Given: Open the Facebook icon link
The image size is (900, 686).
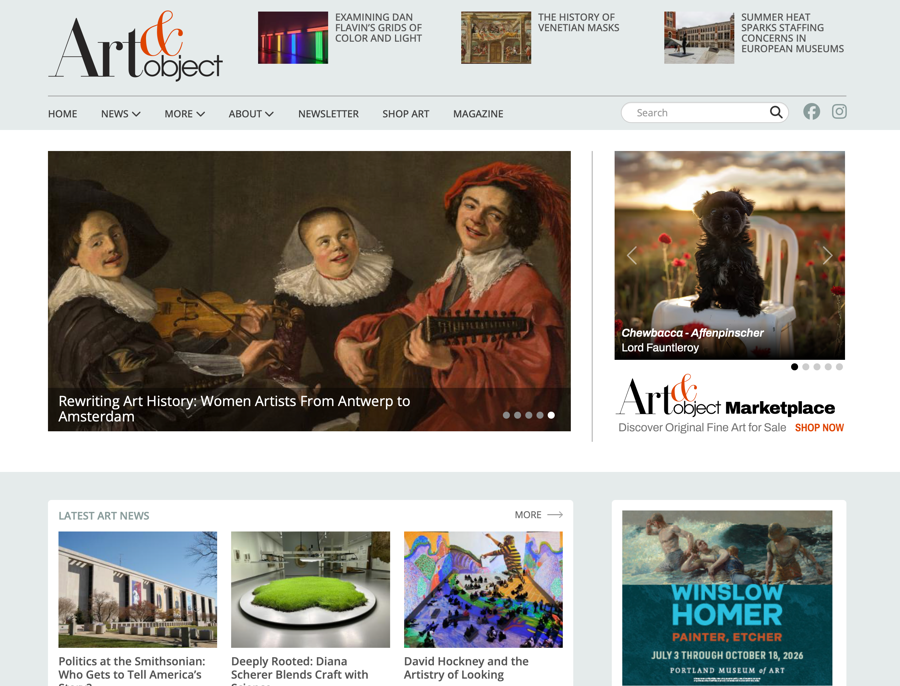Looking at the screenshot, I should [811, 111].
